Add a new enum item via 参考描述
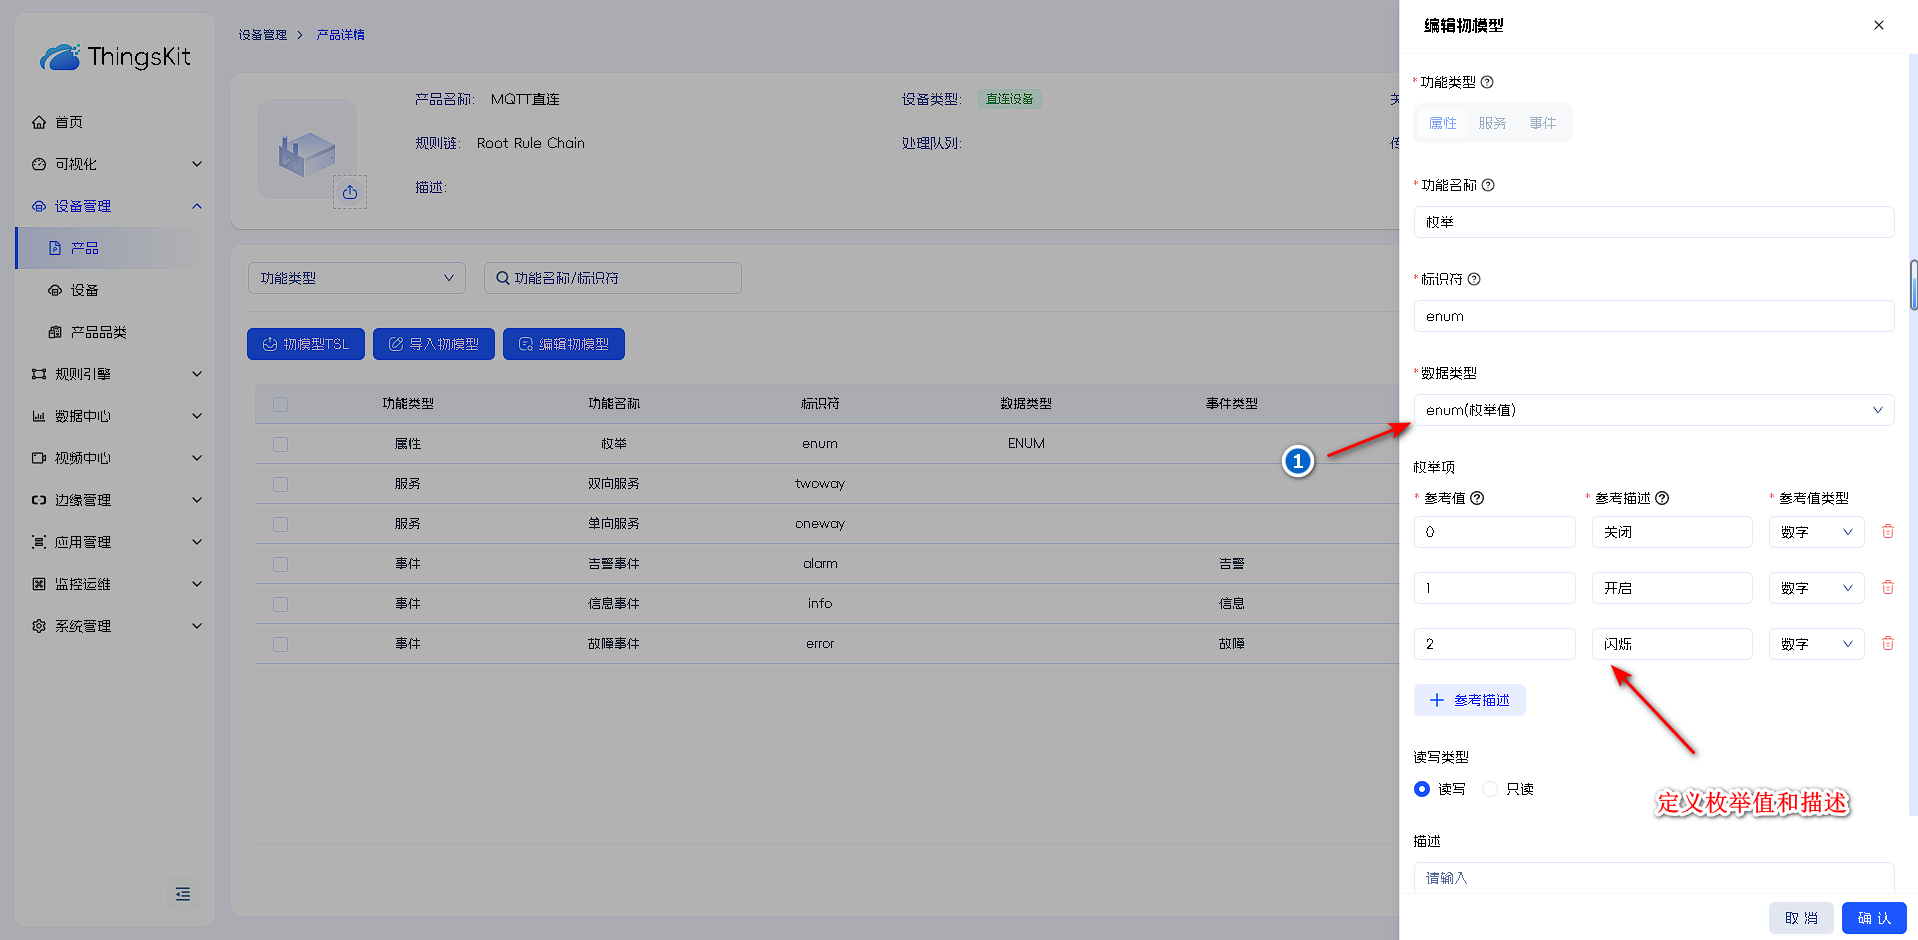The width and height of the screenshot is (1918, 940). point(1469,700)
